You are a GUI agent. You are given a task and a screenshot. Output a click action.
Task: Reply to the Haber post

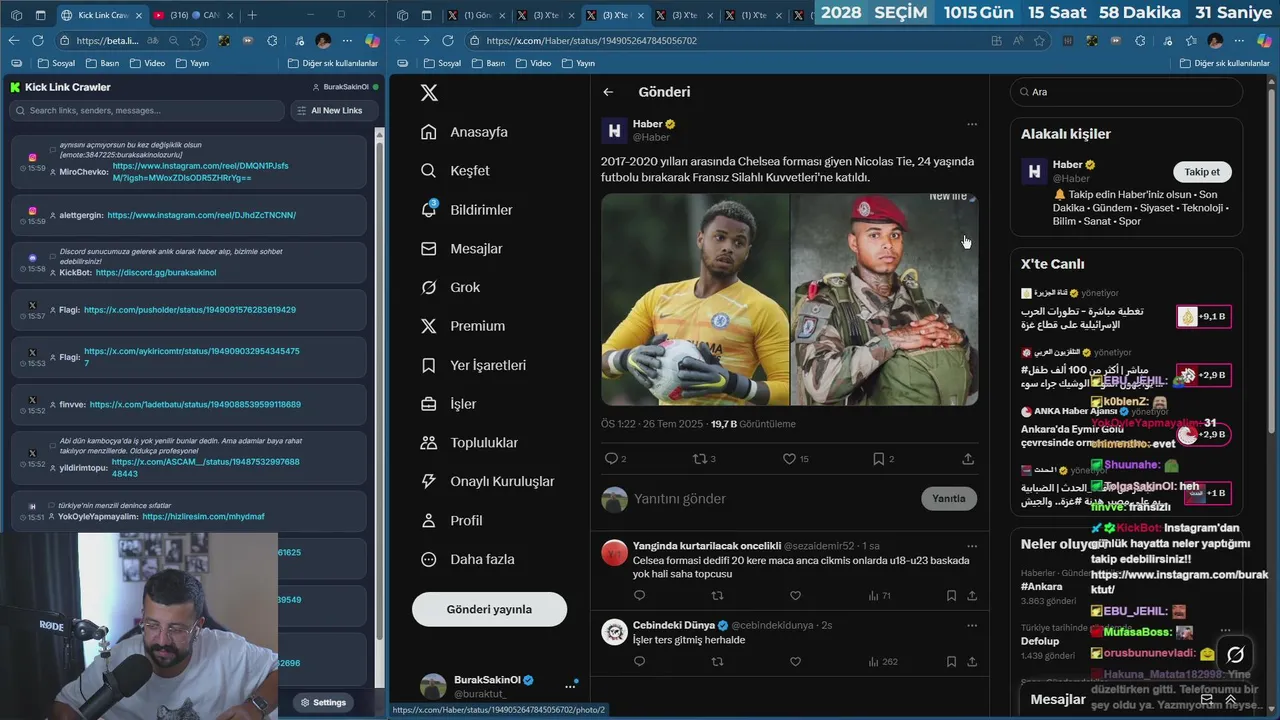(611, 459)
